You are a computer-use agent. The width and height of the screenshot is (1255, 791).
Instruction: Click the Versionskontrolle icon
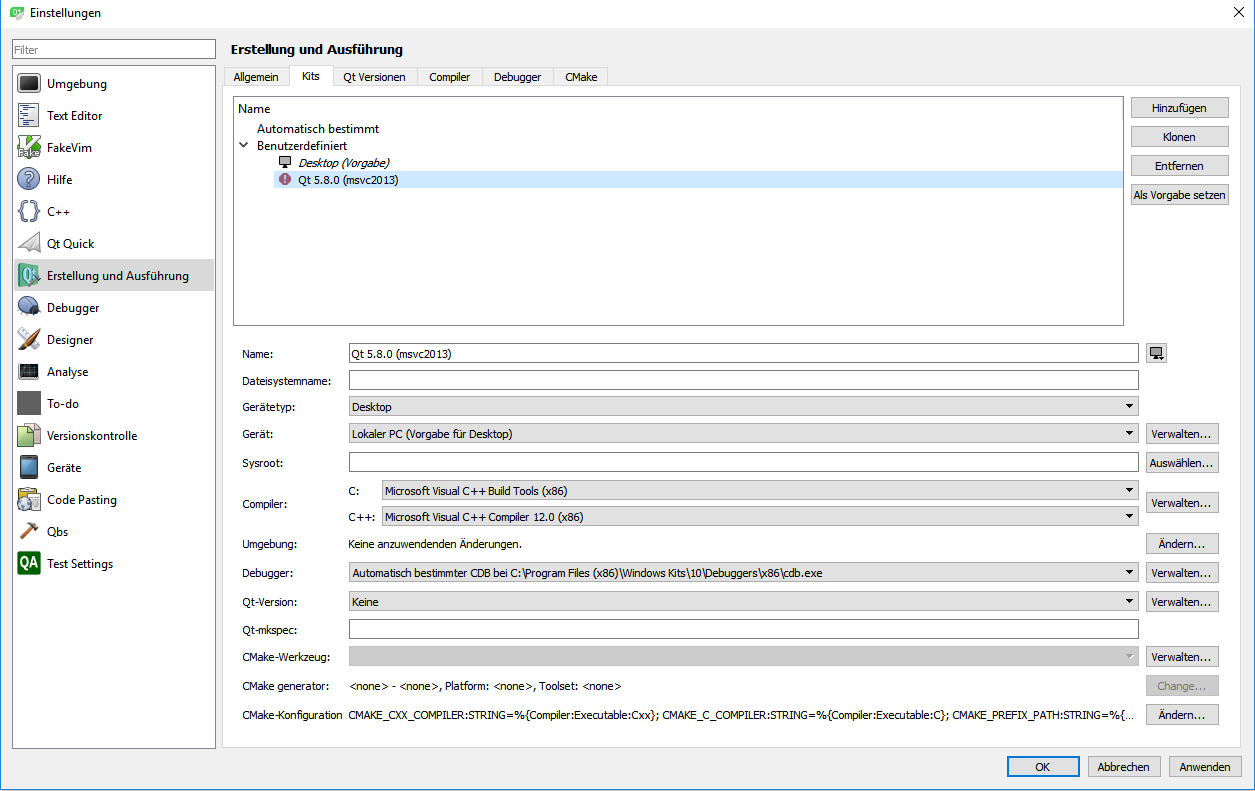[29, 436]
